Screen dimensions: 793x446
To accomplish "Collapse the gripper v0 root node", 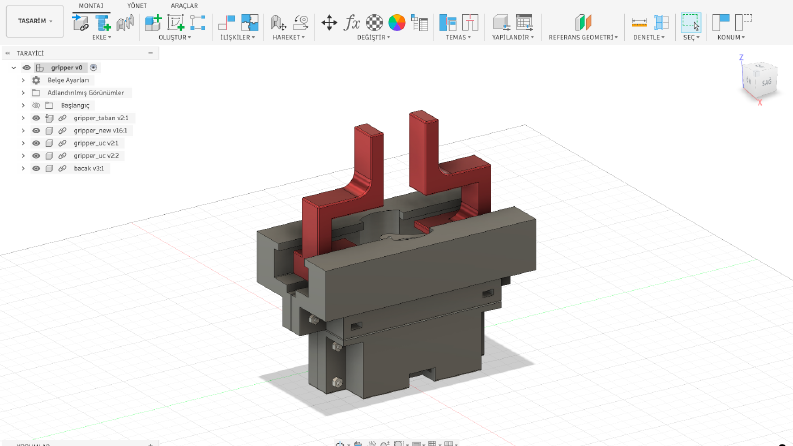I will point(14,67).
